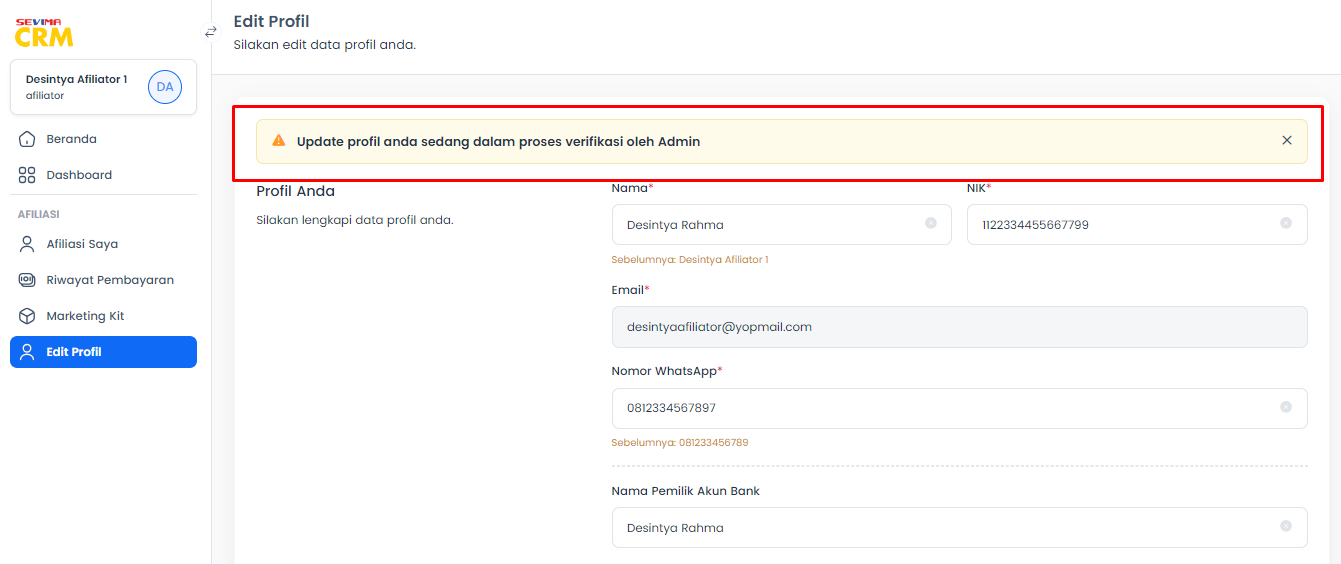Dismiss the verification alert banner
Image resolution: width=1341 pixels, height=564 pixels.
tap(1287, 141)
